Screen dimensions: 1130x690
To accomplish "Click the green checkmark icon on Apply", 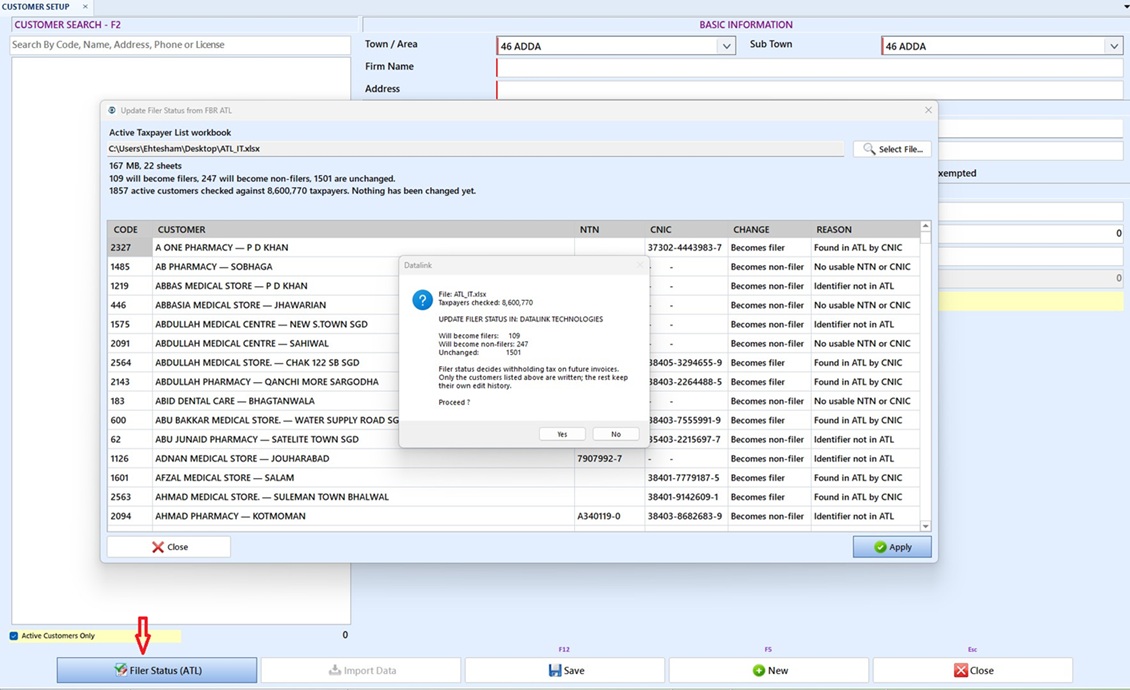I will click(880, 547).
